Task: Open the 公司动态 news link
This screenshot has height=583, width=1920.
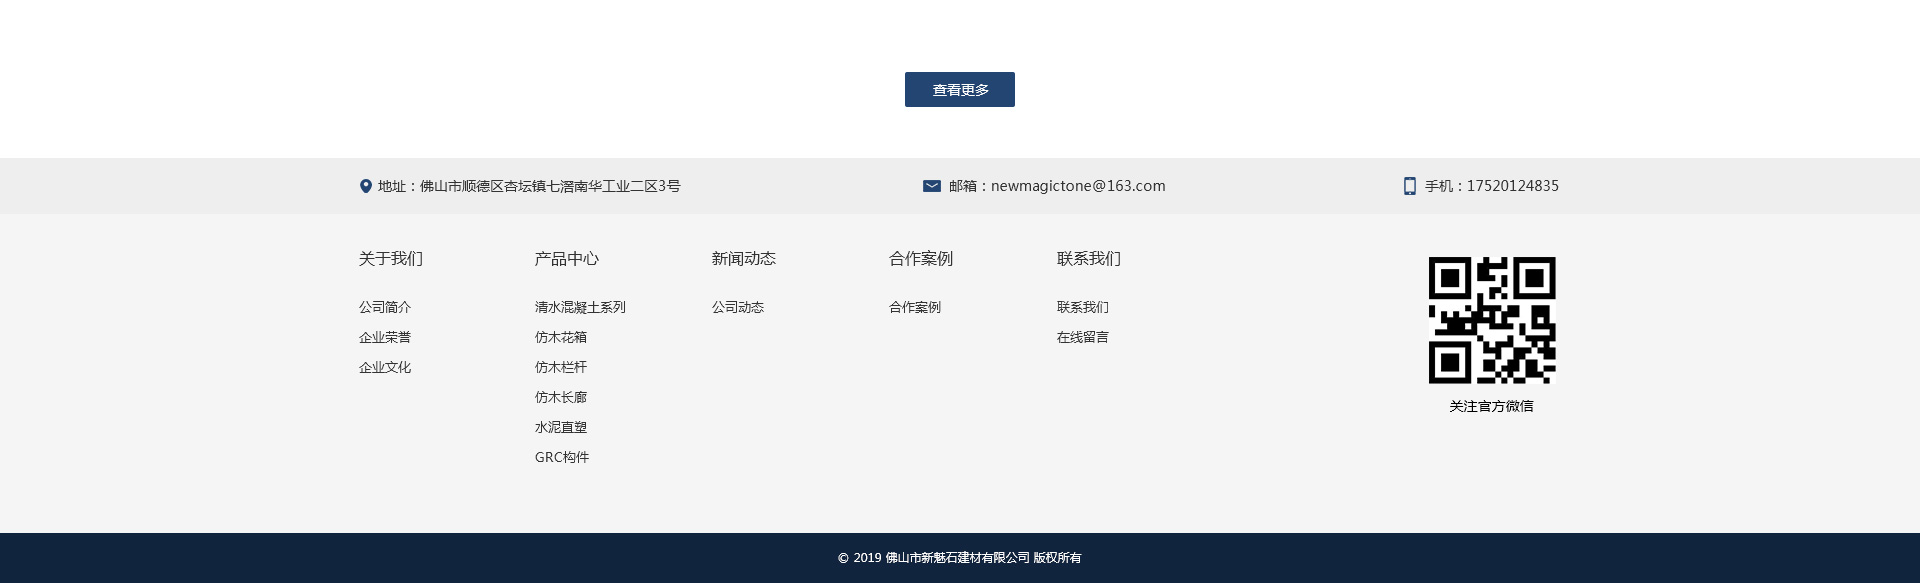Action: click(x=738, y=307)
